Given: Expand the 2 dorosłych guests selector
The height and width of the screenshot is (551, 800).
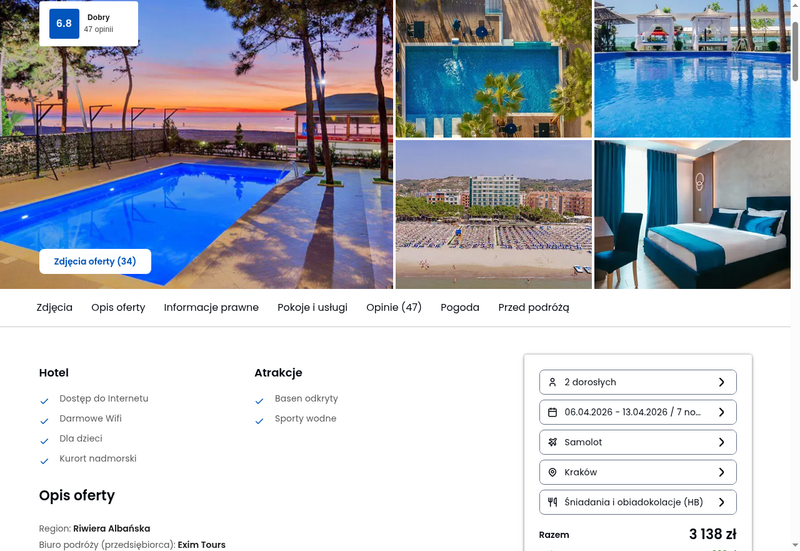Looking at the screenshot, I should coord(638,382).
